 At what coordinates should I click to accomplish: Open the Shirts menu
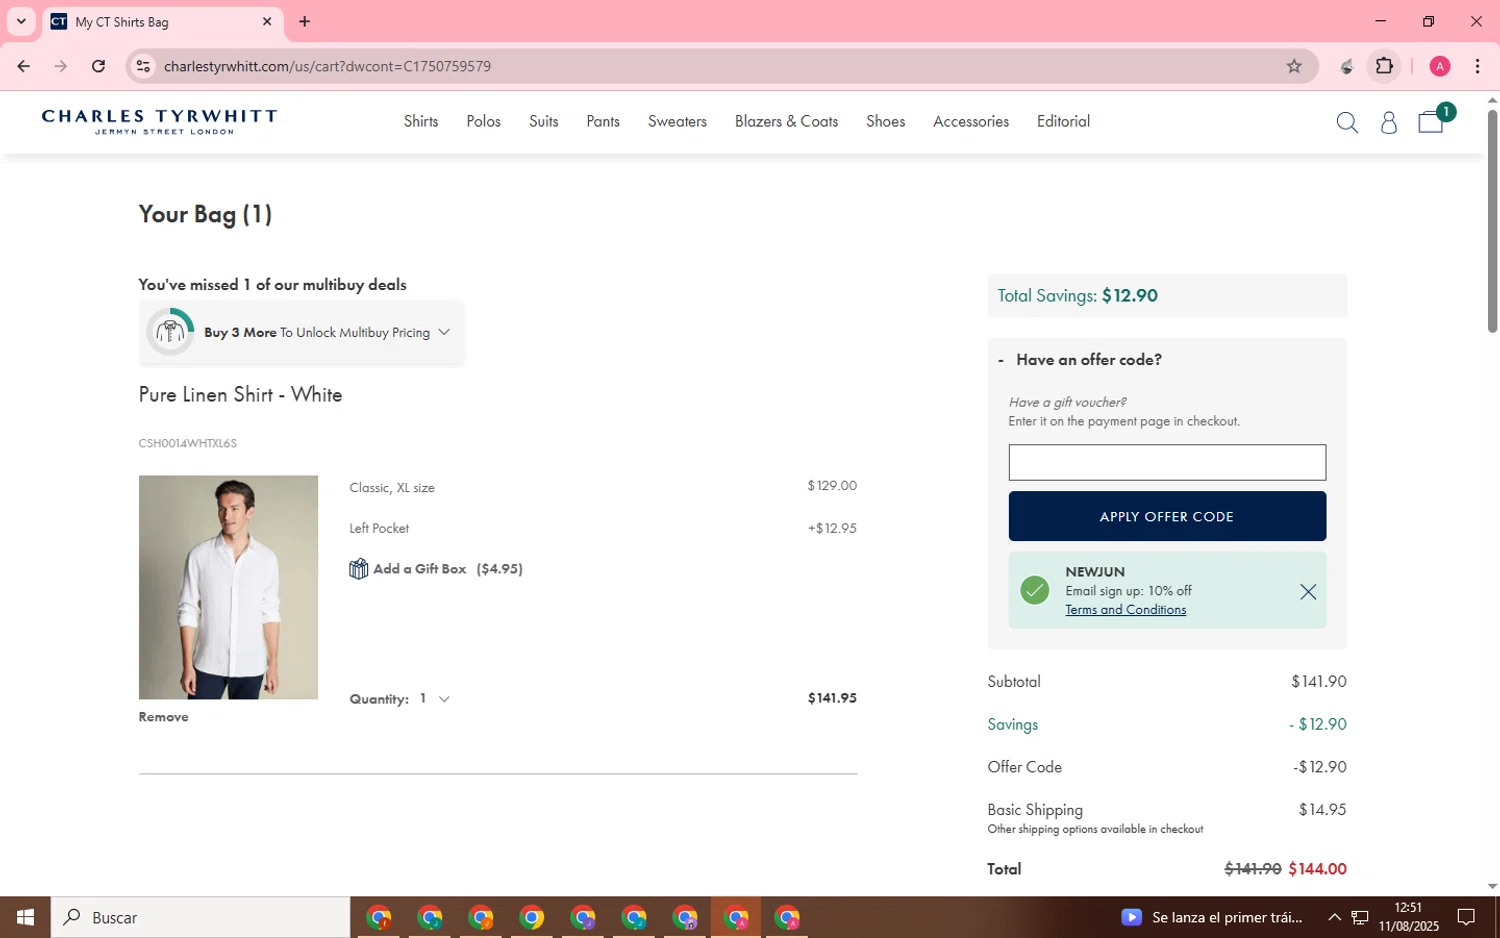(x=421, y=121)
